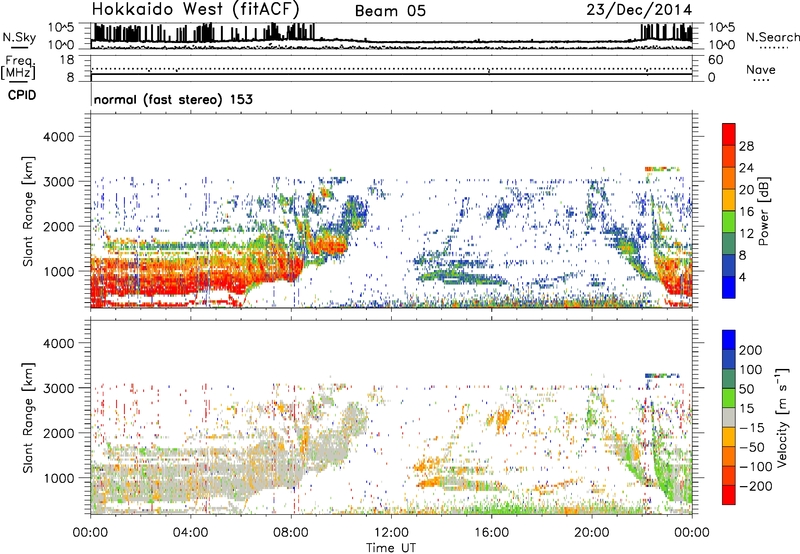The width and height of the screenshot is (800, 554).
Task: Click the 1000 tick on the velocity panel
Action: (58, 478)
